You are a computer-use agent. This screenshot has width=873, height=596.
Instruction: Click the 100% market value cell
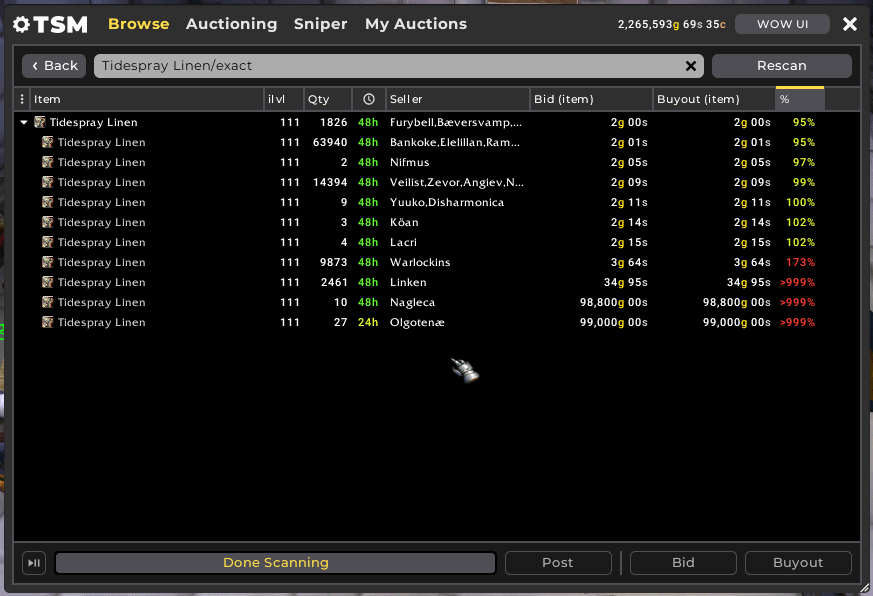(x=800, y=202)
